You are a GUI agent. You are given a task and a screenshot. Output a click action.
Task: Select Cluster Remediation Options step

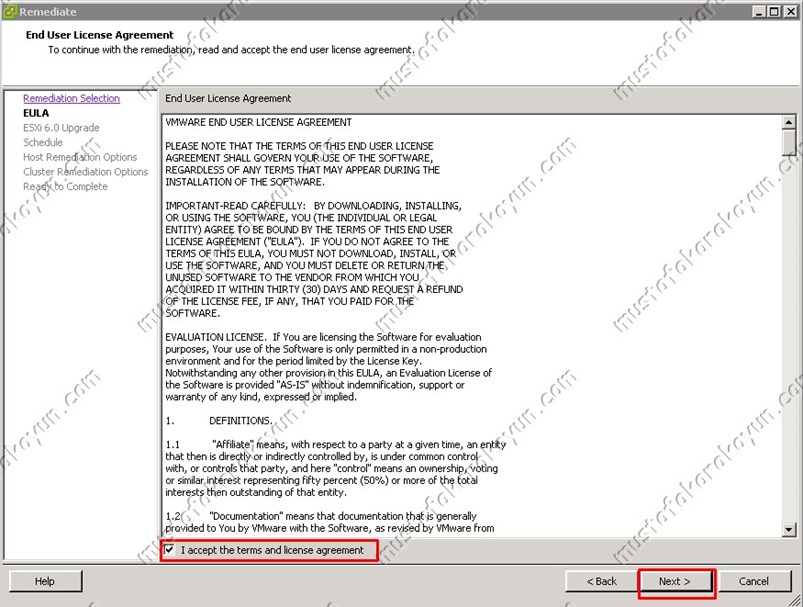click(x=86, y=172)
